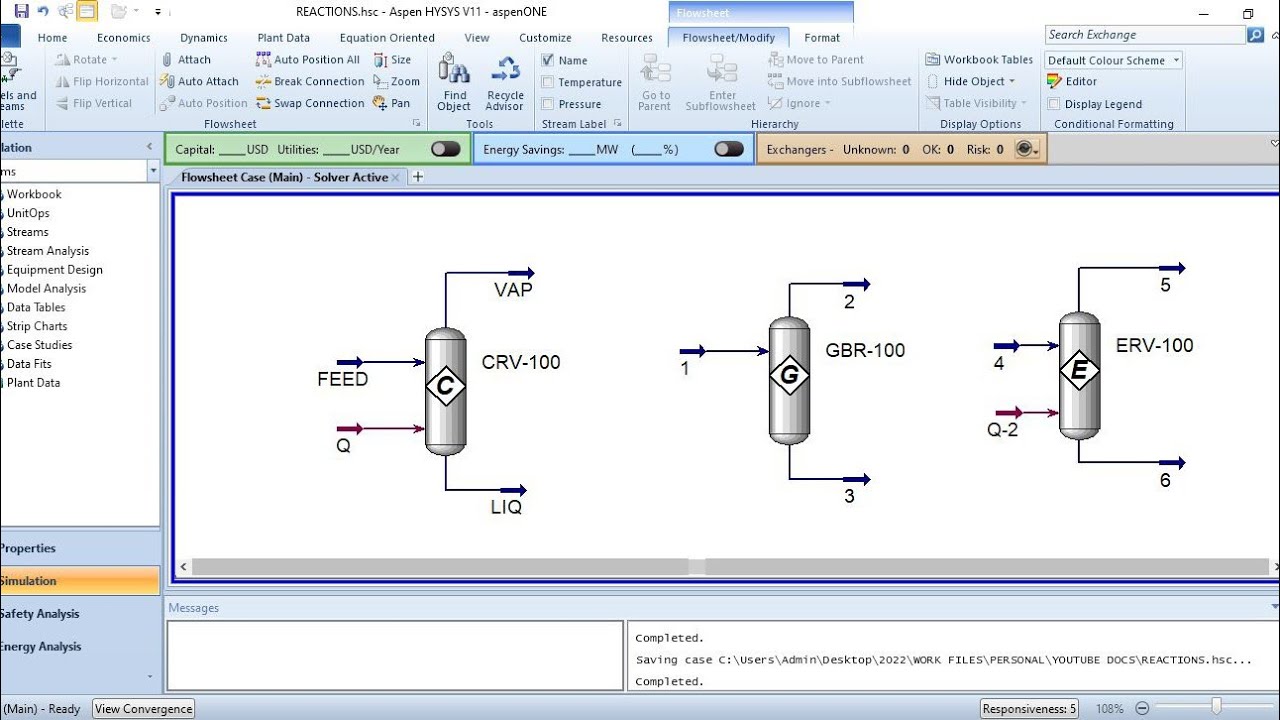The width and height of the screenshot is (1280, 720).
Task: Toggle the Energy Savings switch
Action: [729, 149]
